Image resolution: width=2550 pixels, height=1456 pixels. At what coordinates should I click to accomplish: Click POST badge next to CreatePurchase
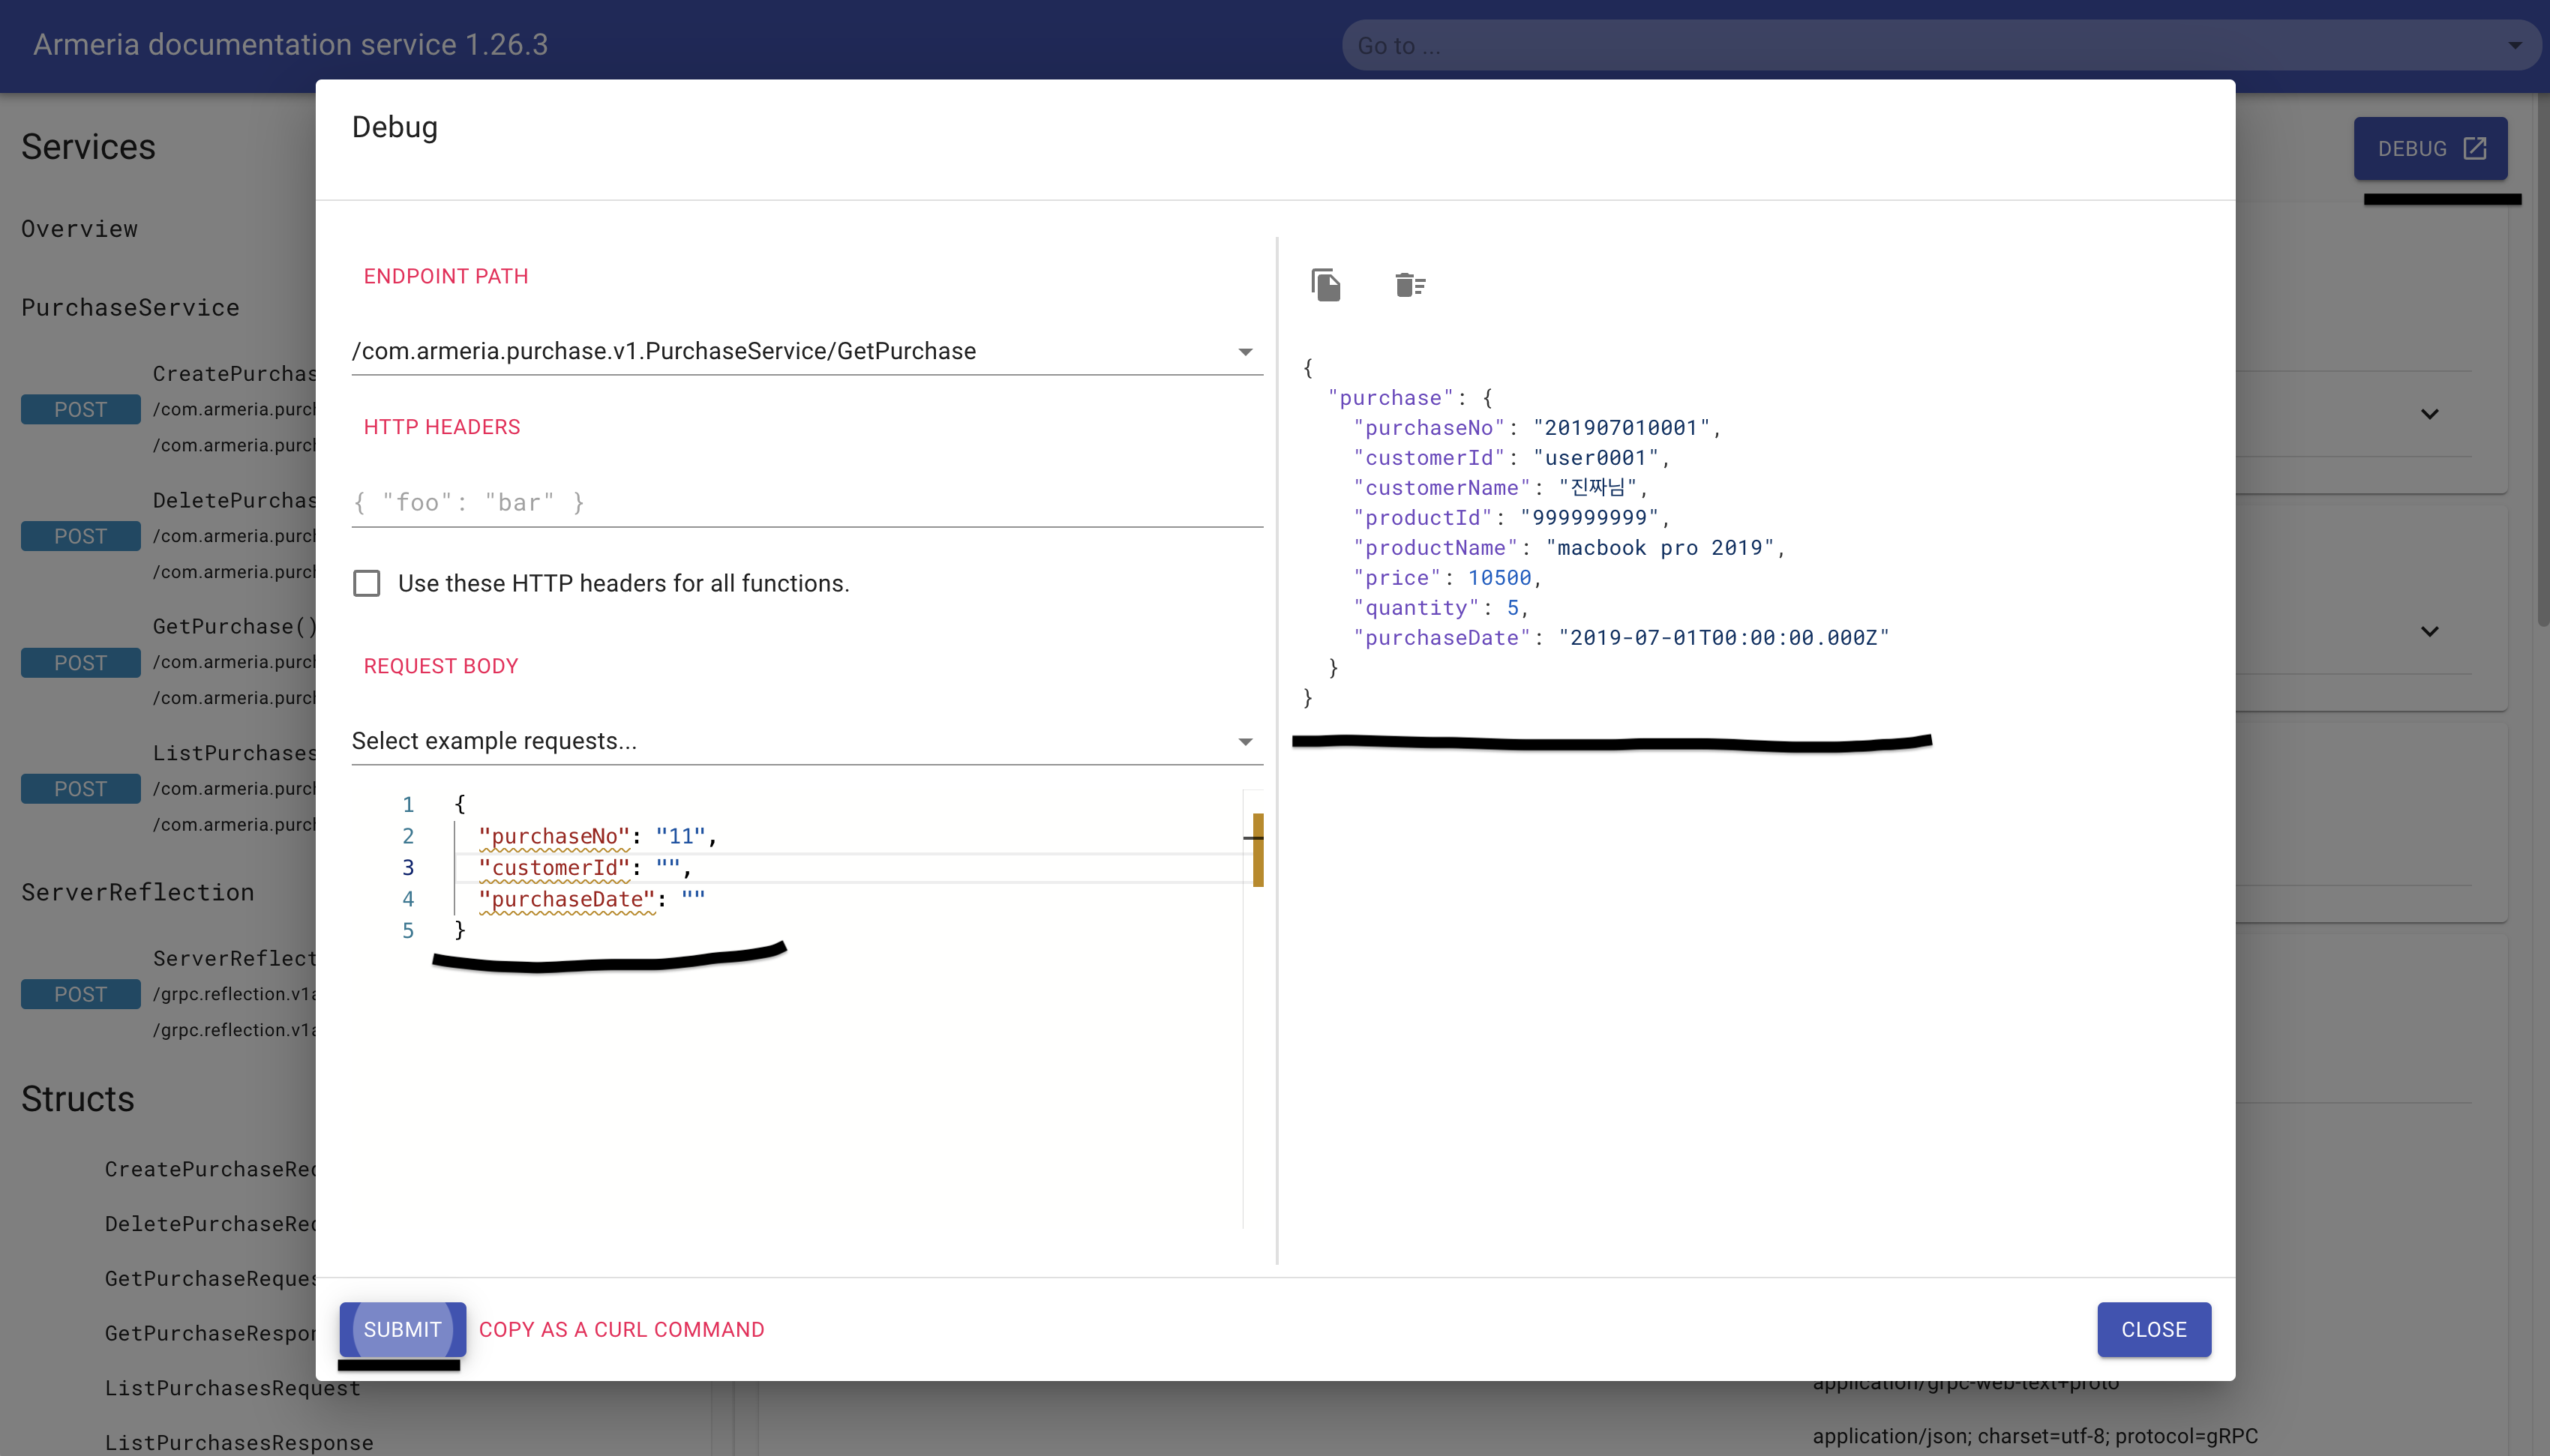tap(80, 410)
